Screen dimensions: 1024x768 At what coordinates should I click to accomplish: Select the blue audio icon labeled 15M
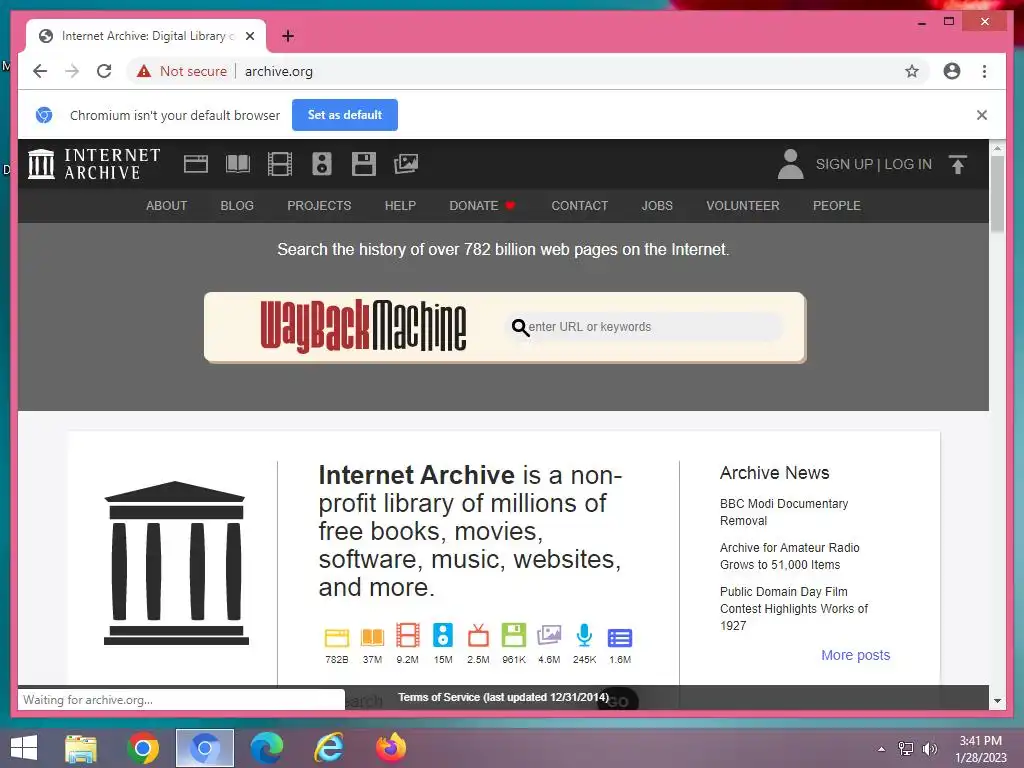tap(443, 635)
